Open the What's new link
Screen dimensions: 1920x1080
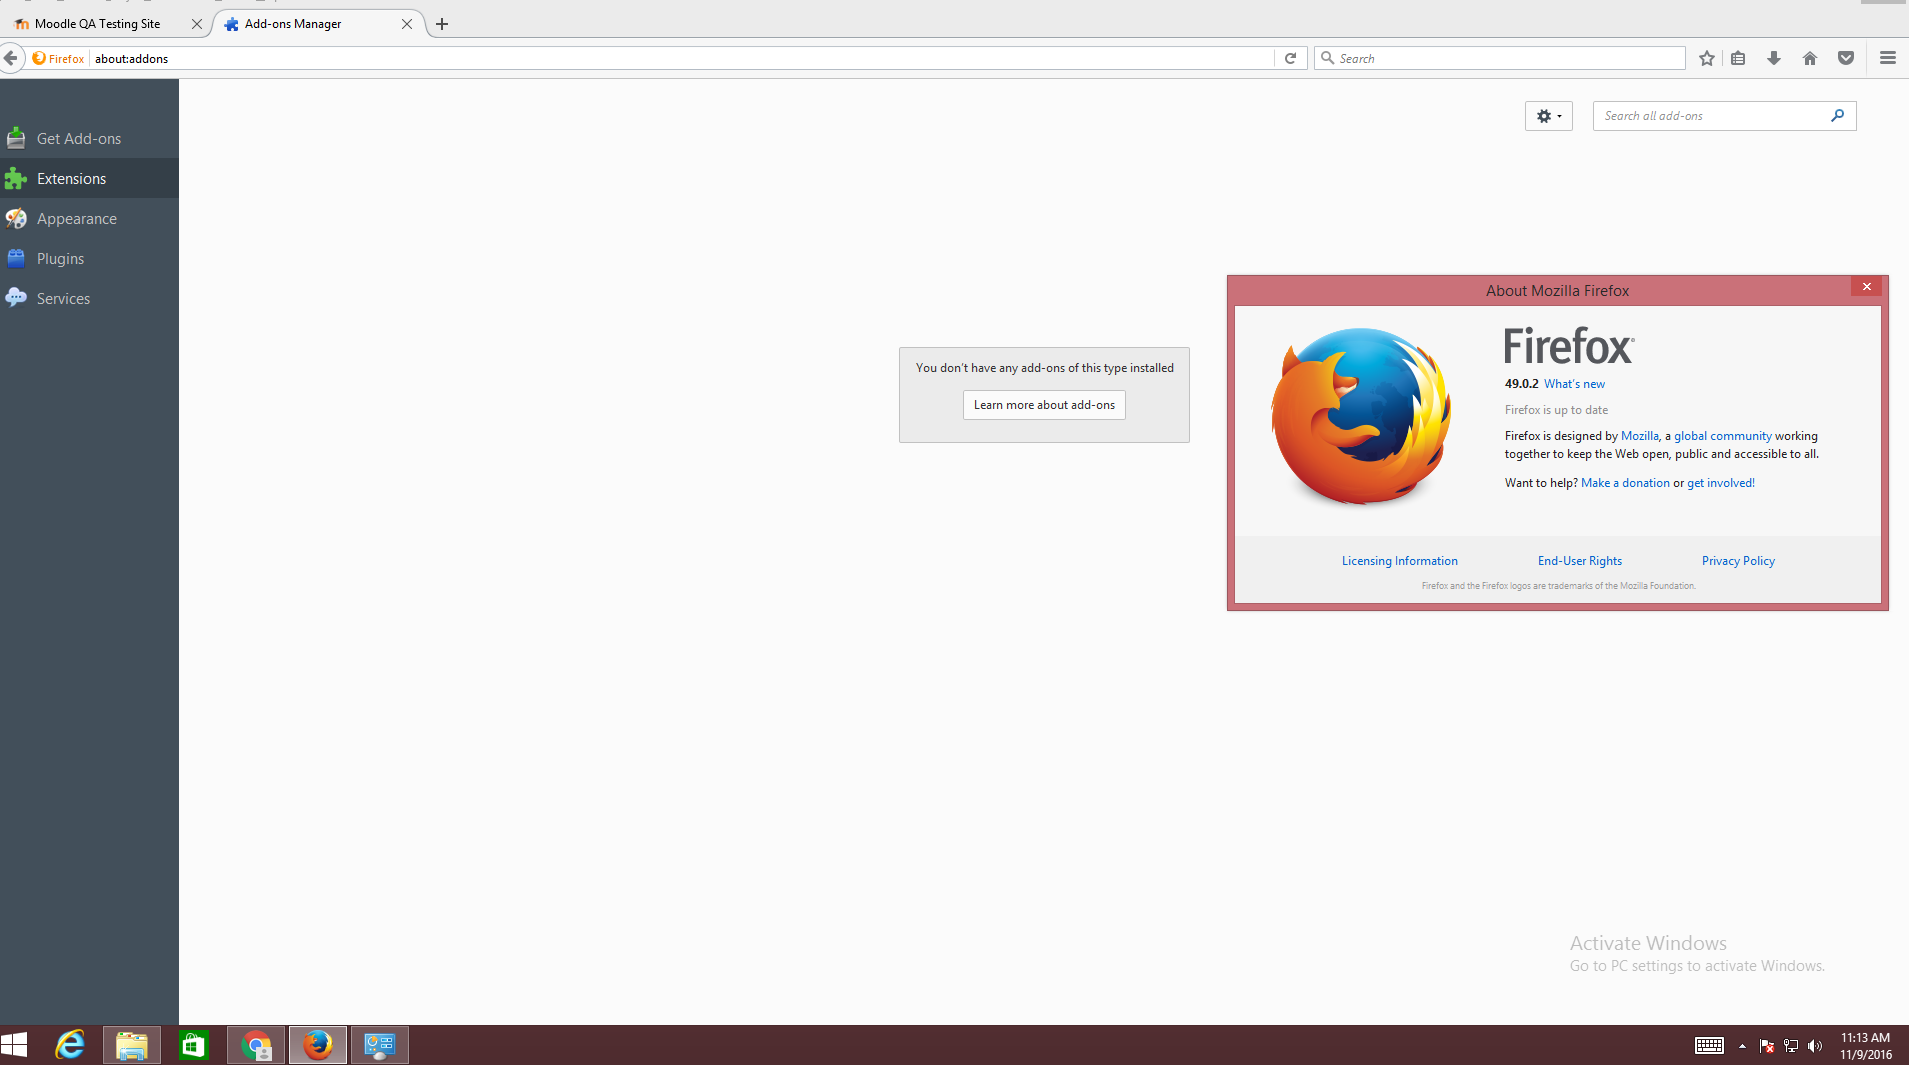(1574, 384)
